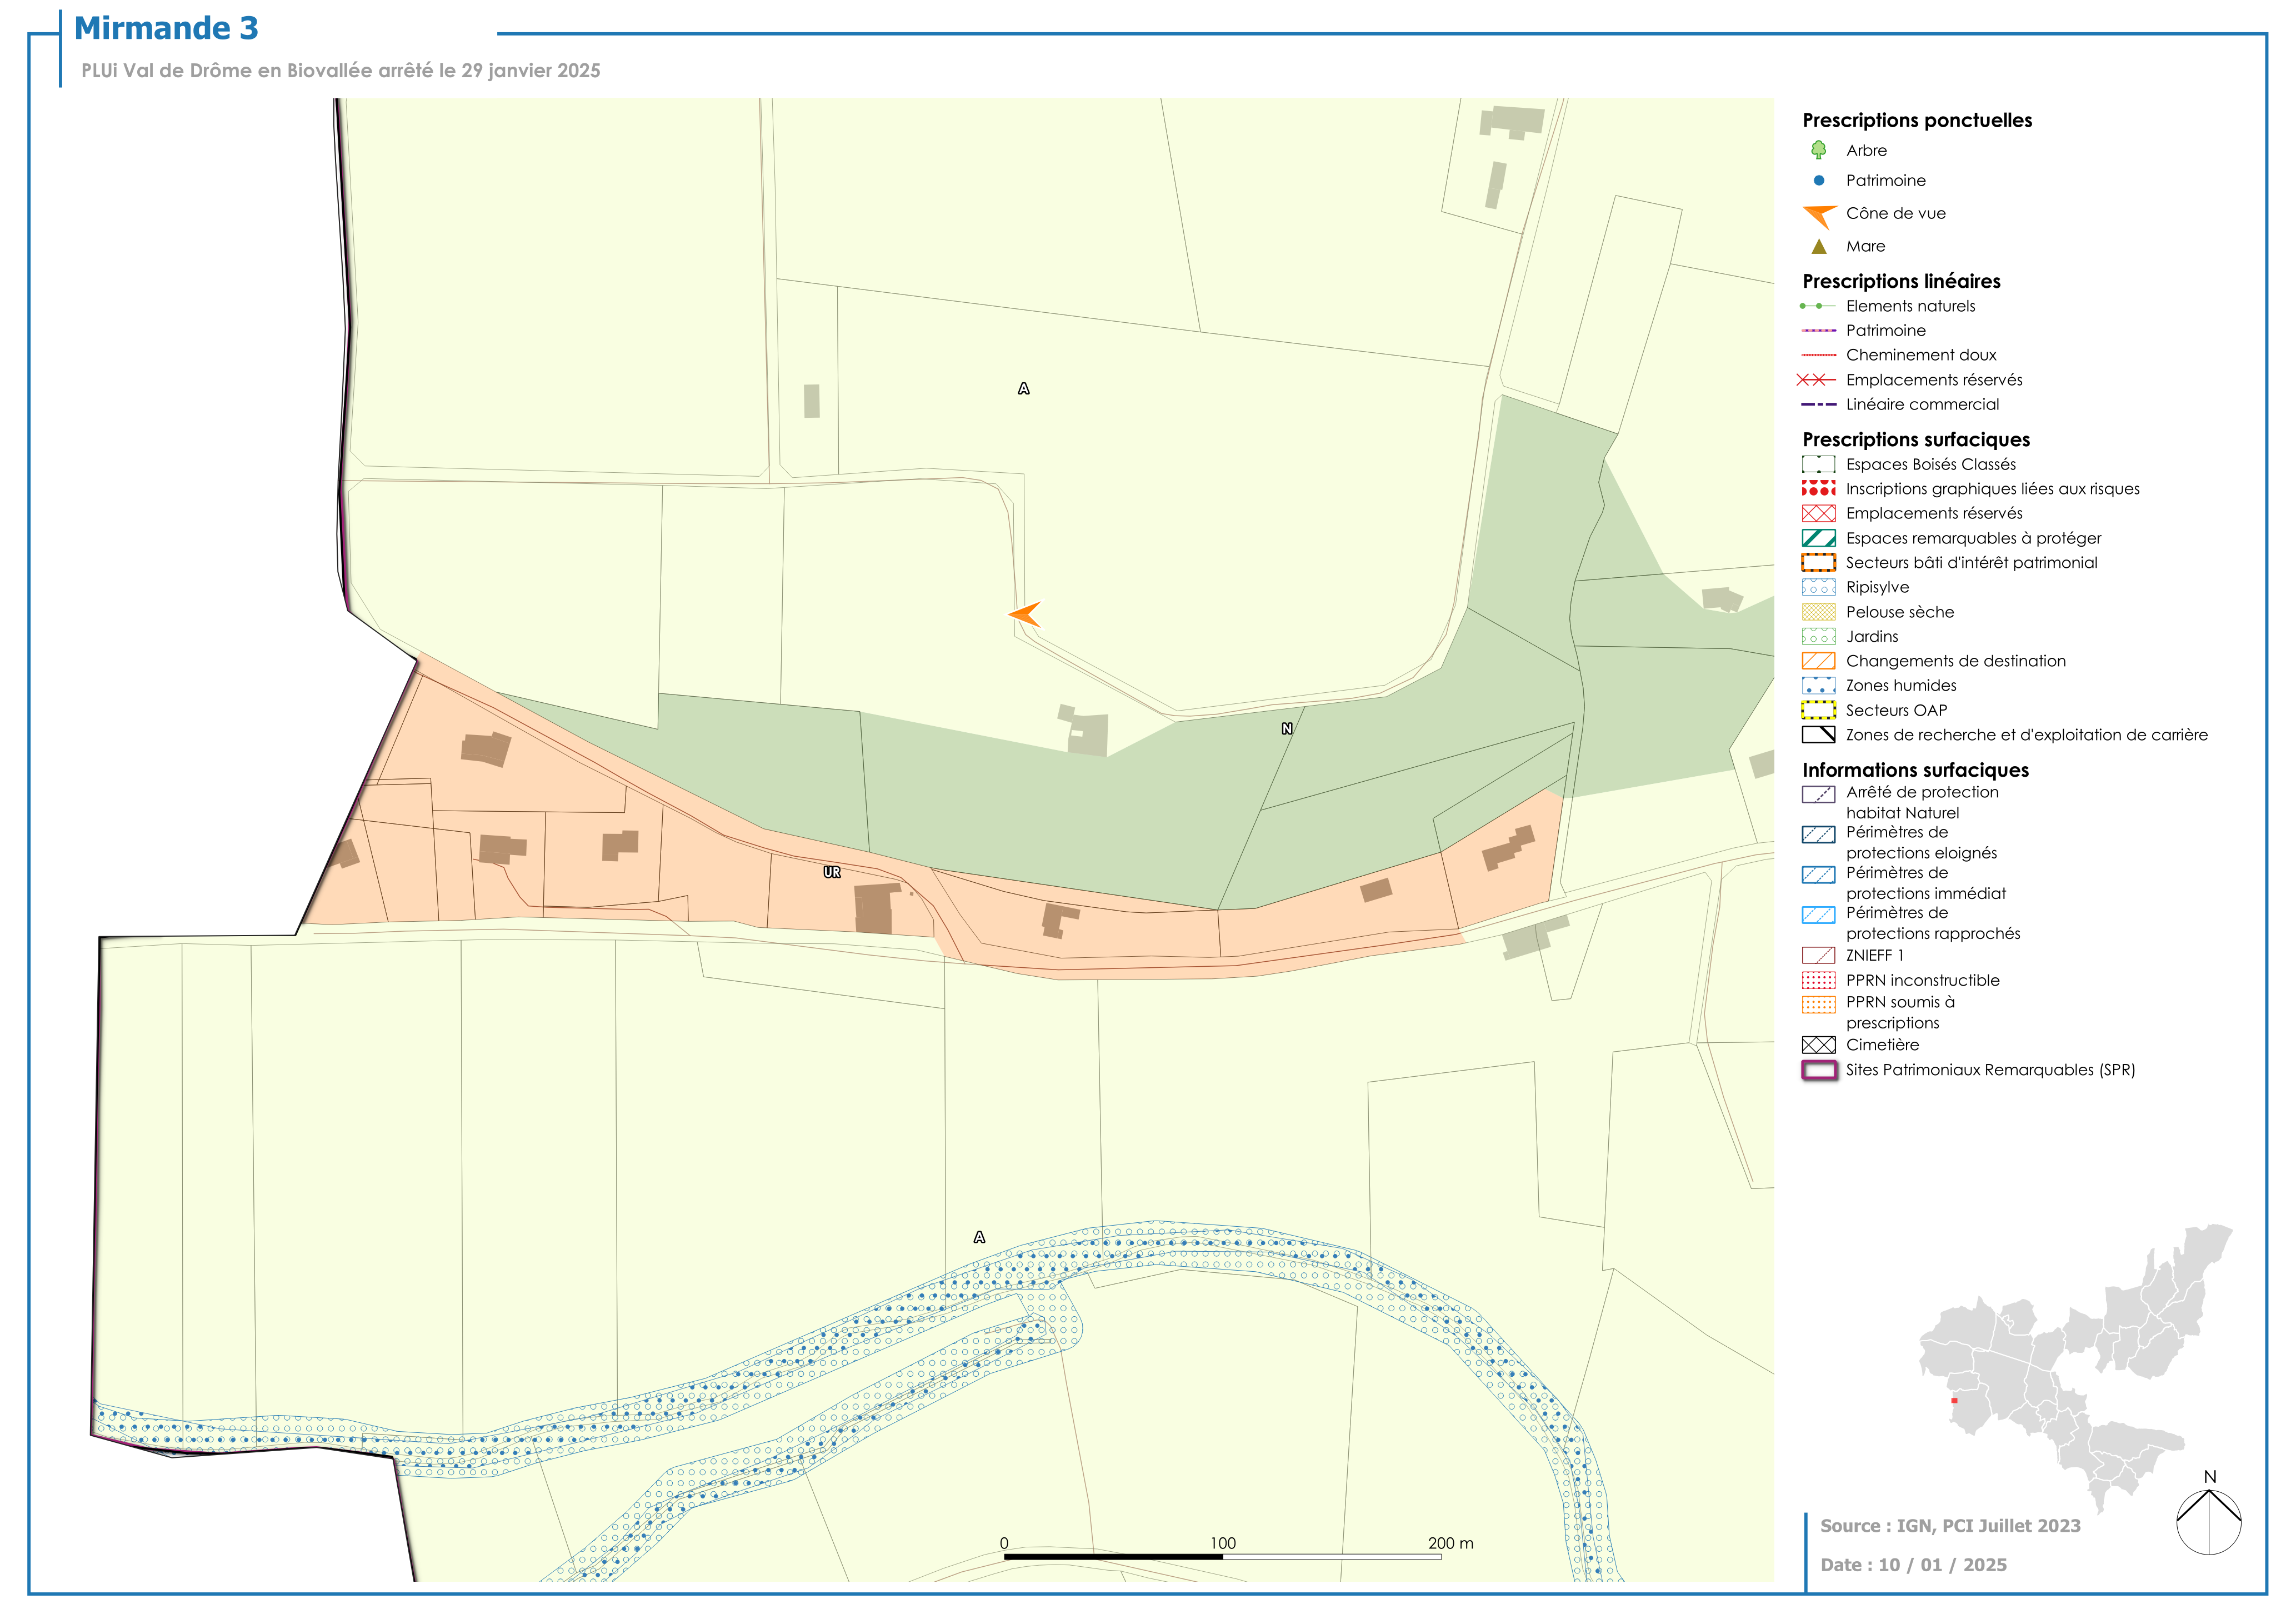The height and width of the screenshot is (1624, 2296).
Task: Click the southern A zone label near river
Action: tap(979, 1238)
